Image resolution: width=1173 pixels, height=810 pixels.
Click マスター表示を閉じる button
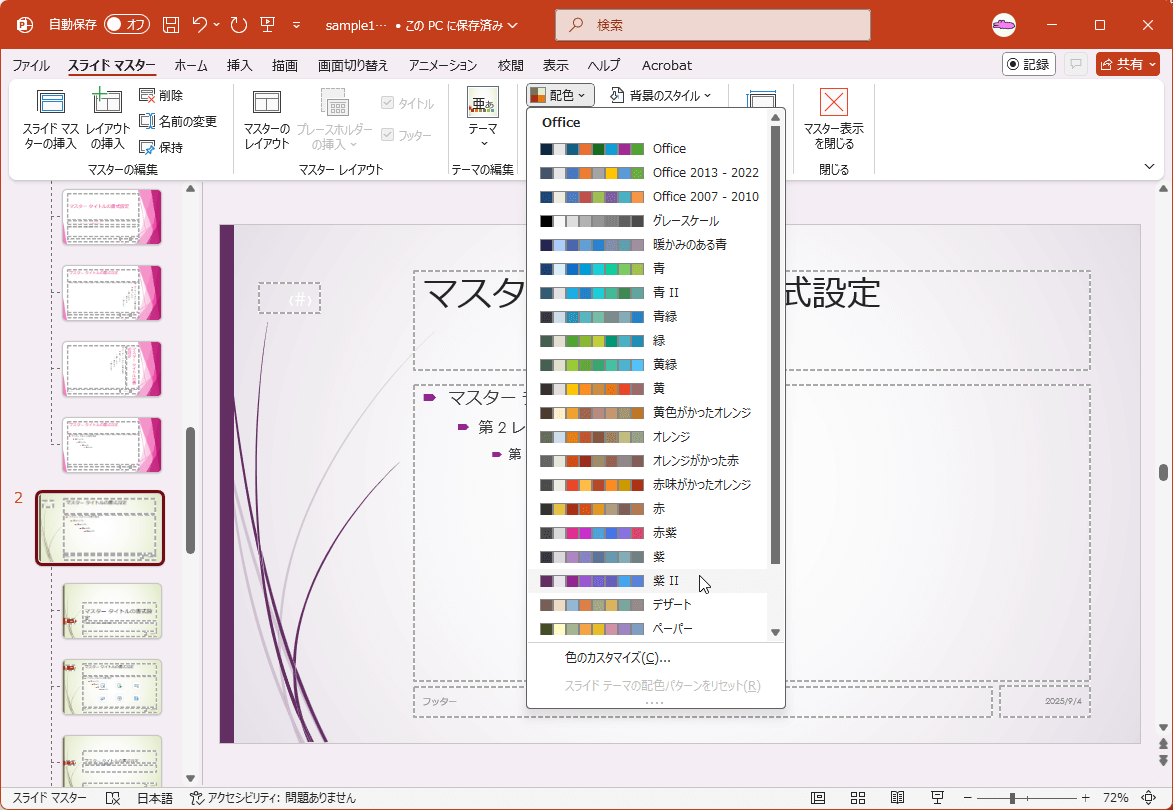833,120
